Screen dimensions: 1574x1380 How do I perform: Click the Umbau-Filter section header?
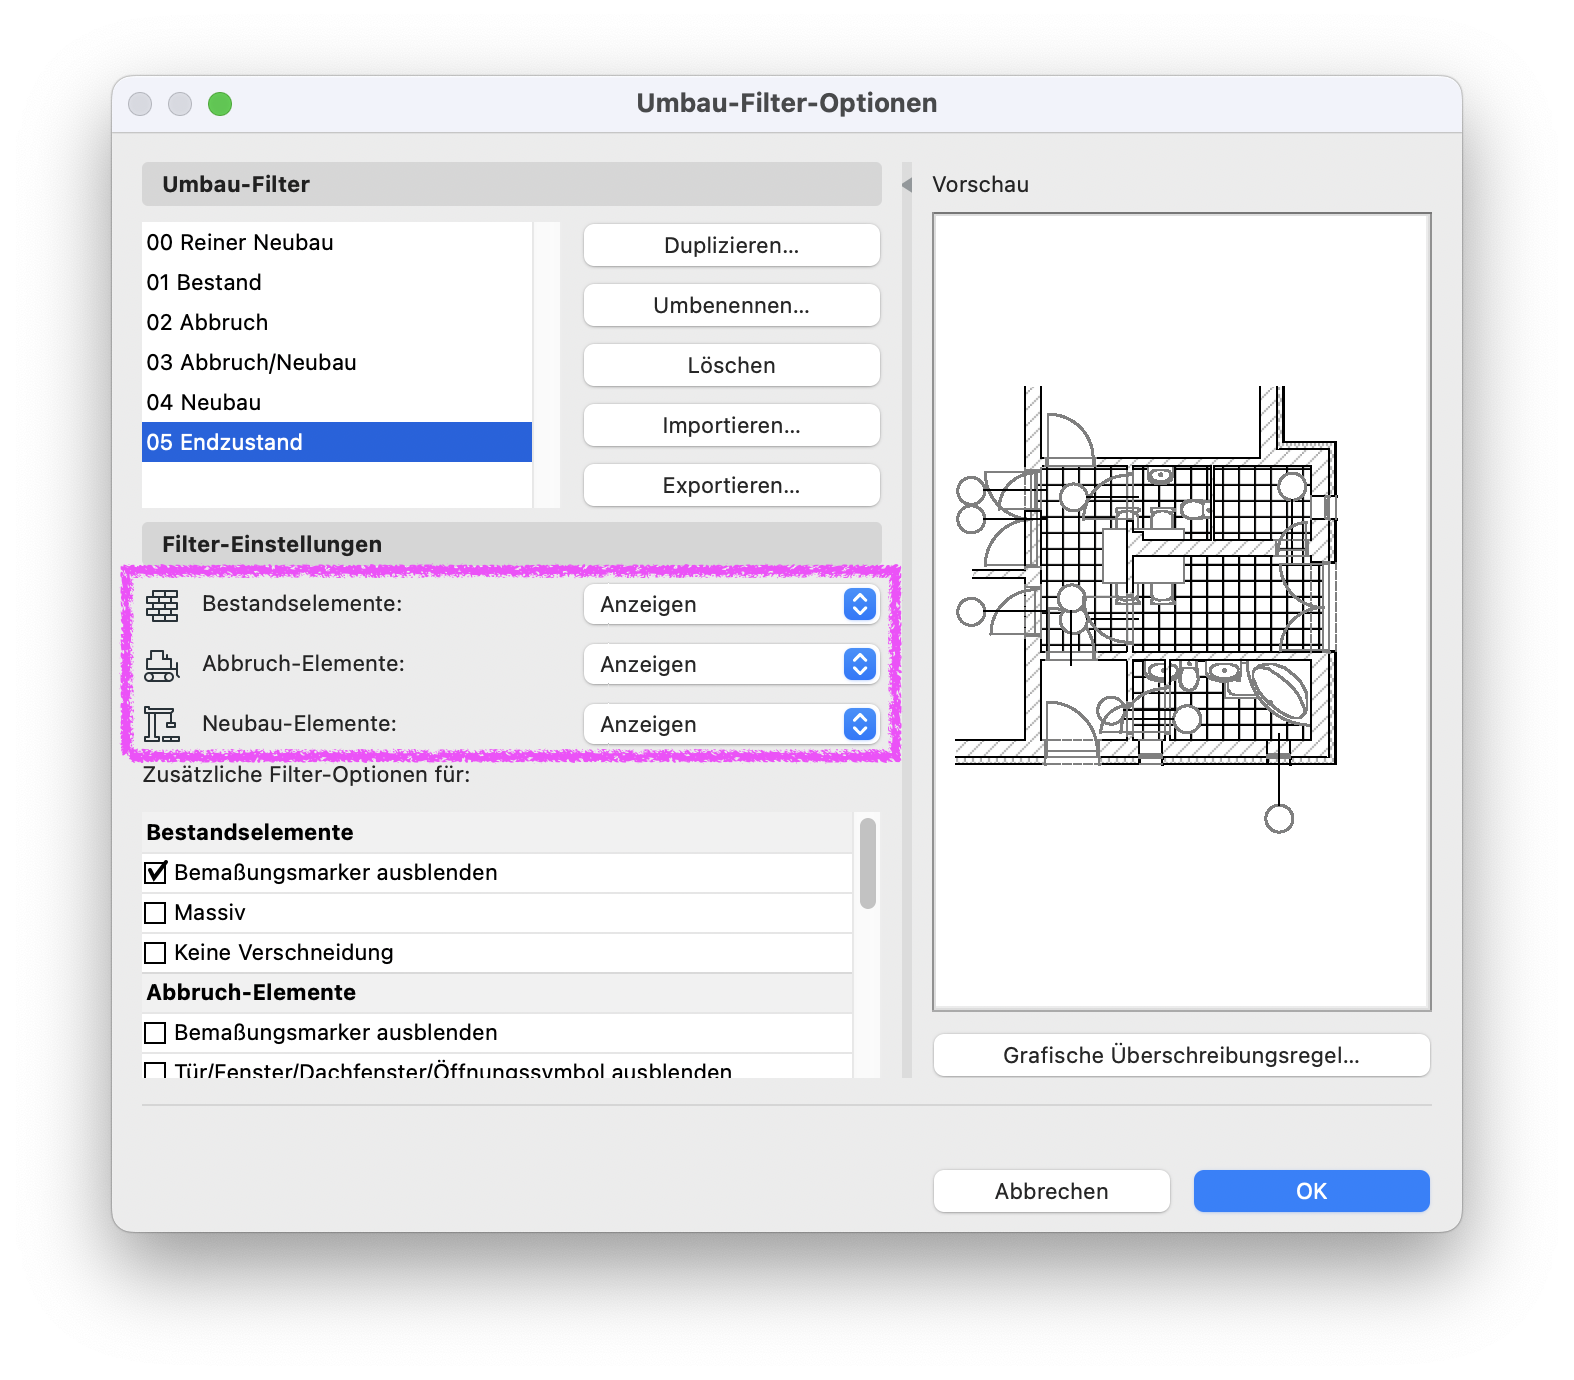click(511, 184)
